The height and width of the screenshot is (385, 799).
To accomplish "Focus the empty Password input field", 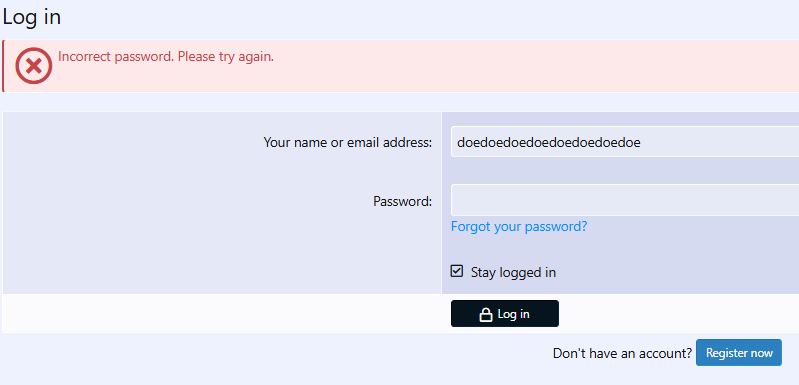I will tap(625, 200).
